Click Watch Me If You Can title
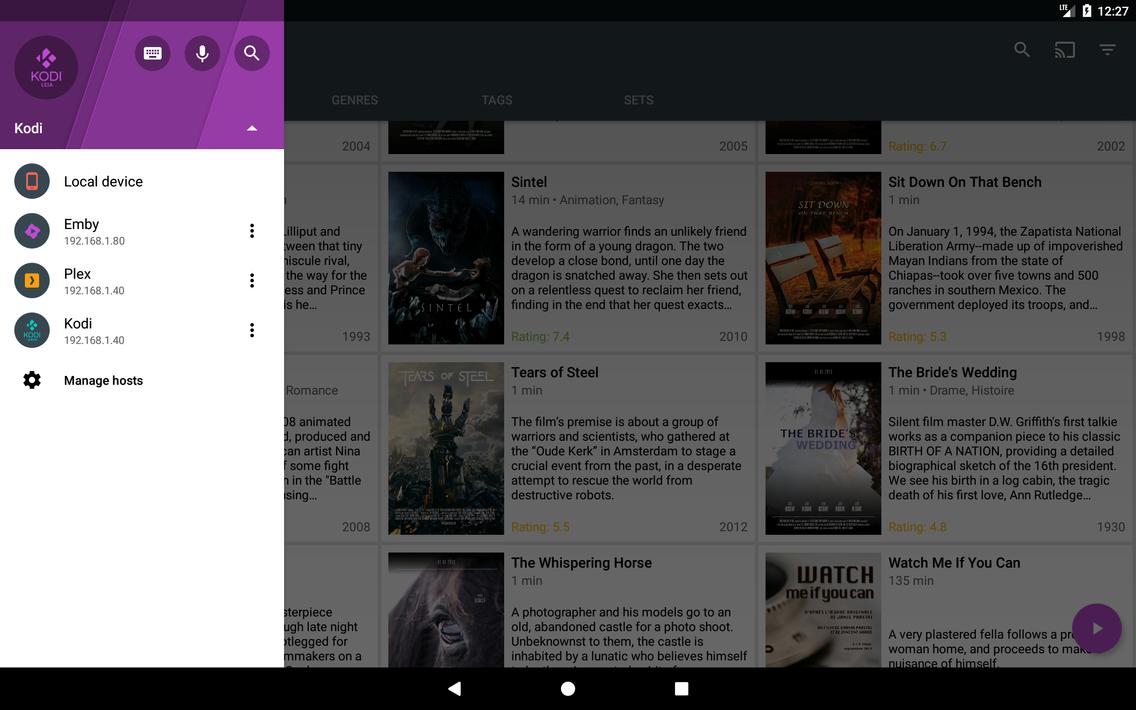Image resolution: width=1136 pixels, height=710 pixels. (954, 564)
